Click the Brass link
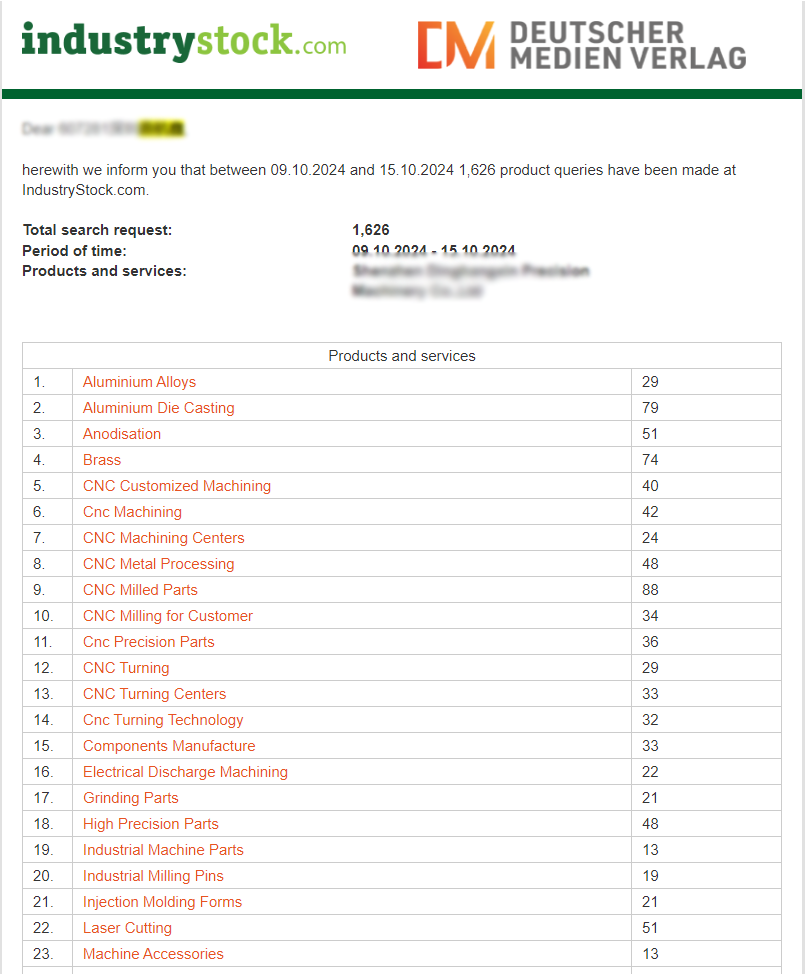 pos(102,460)
